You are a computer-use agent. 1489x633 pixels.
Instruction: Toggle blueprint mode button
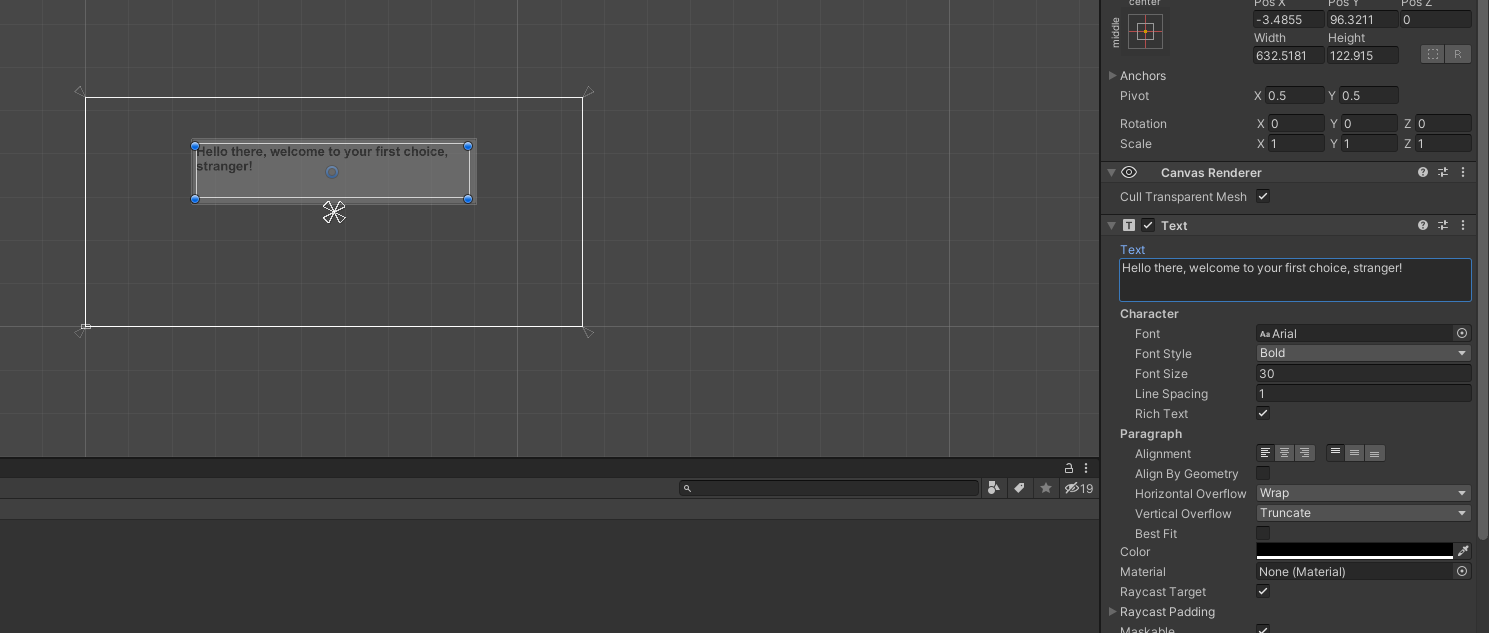[x=1432, y=54]
